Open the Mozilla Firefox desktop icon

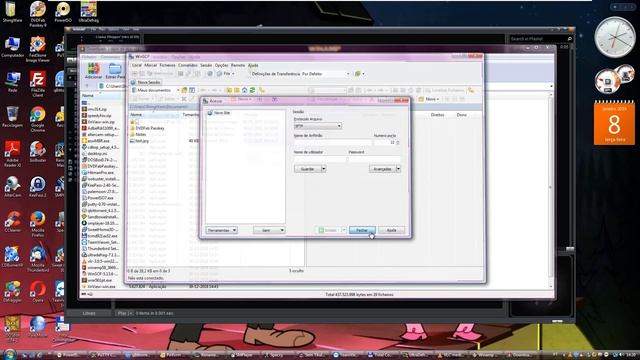click(38, 224)
